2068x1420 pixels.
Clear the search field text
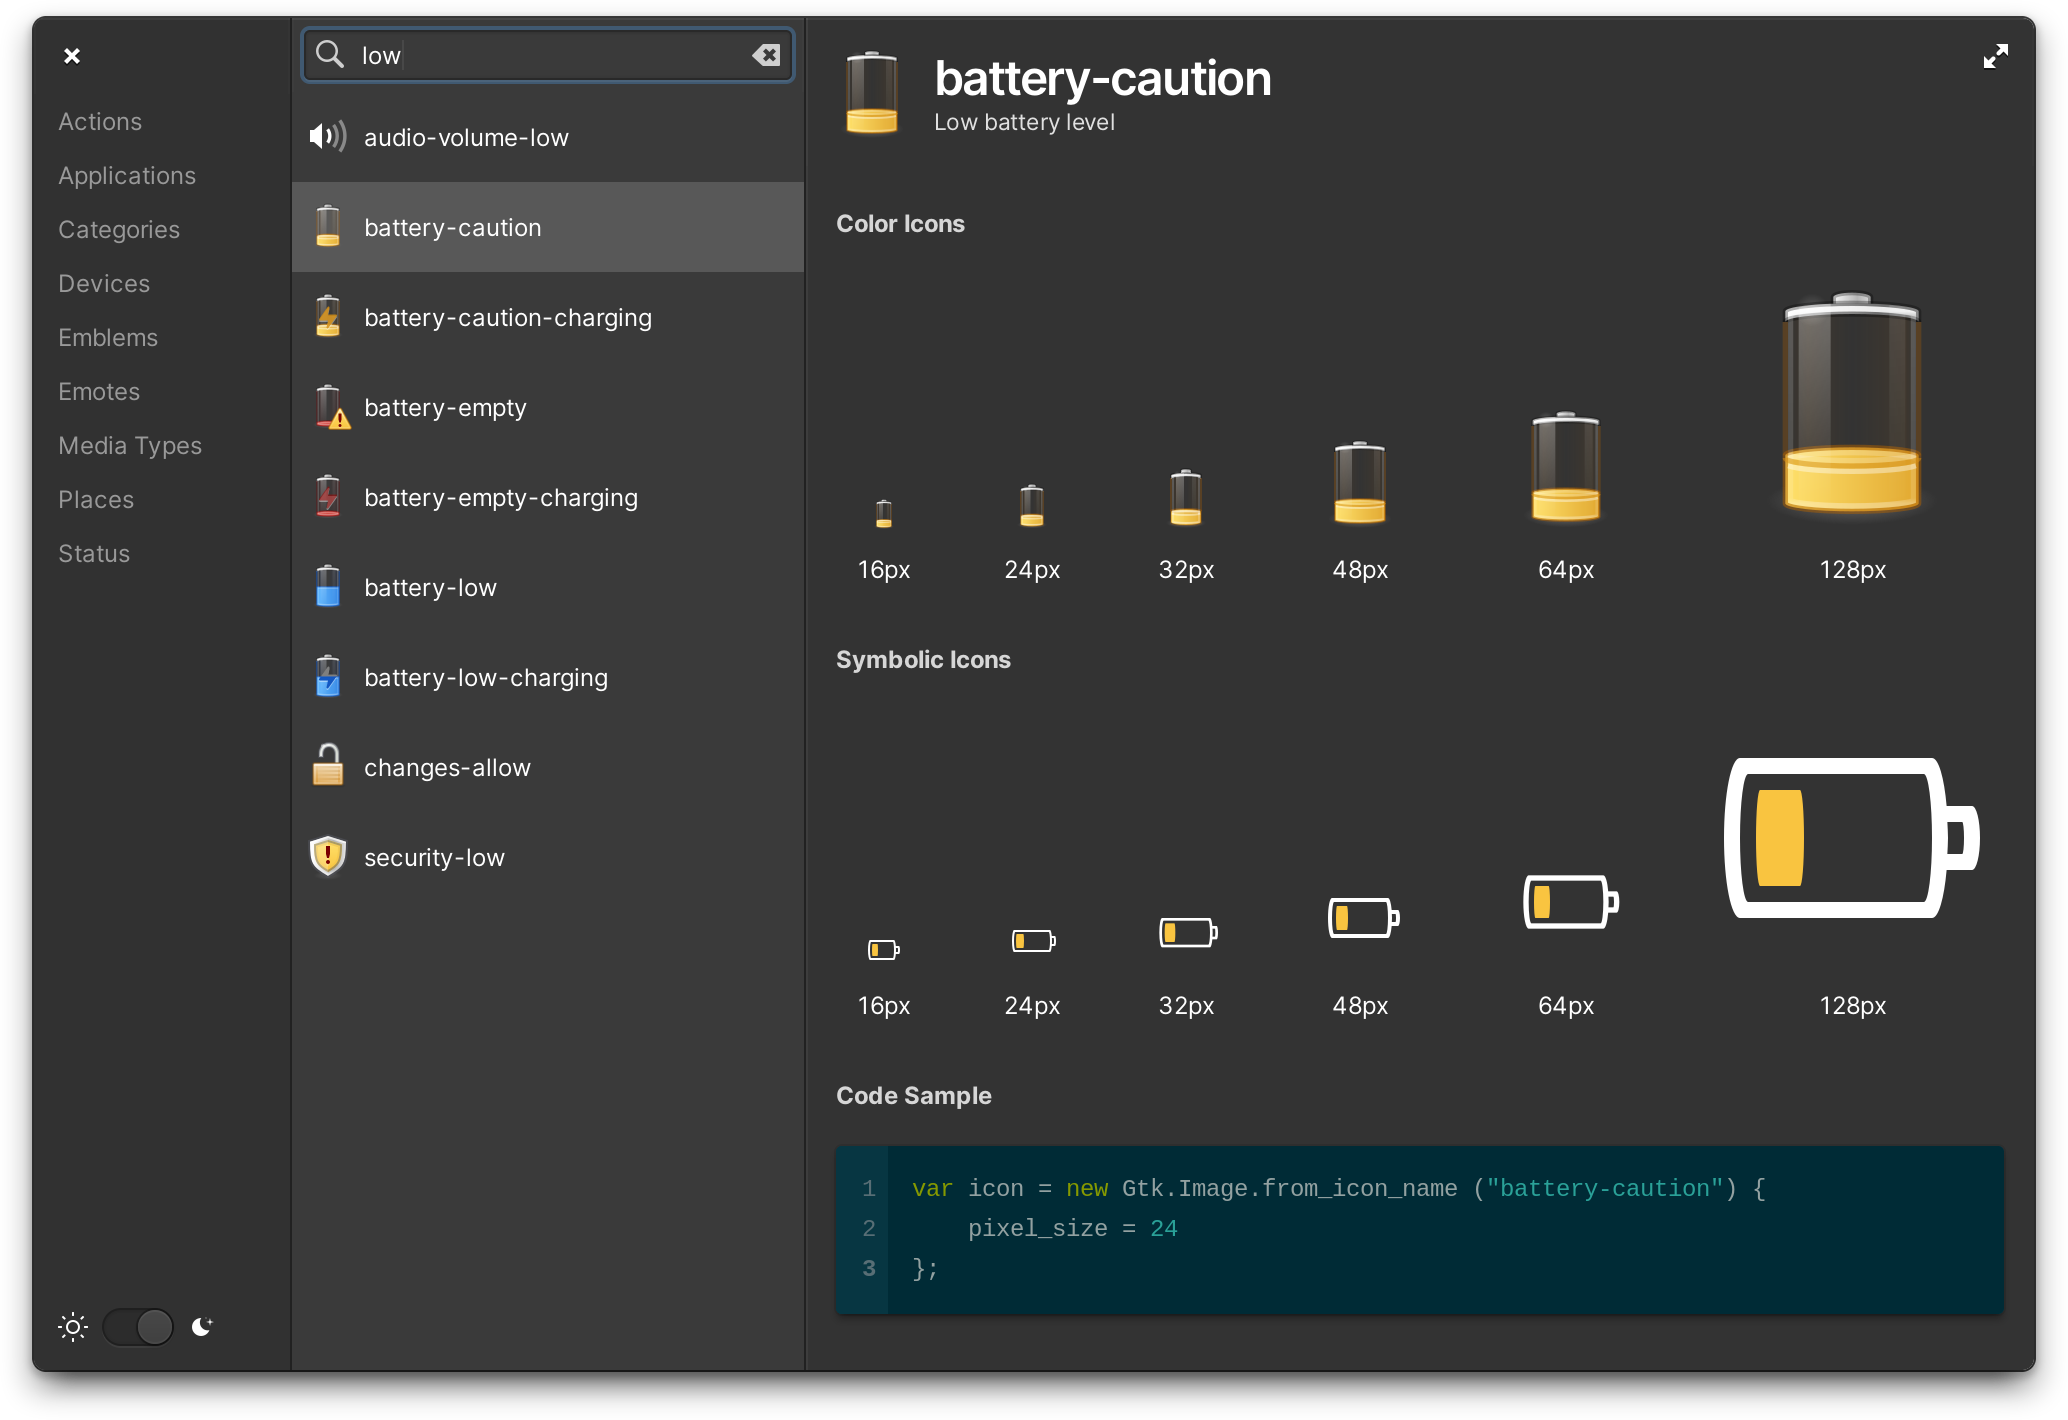tap(766, 55)
